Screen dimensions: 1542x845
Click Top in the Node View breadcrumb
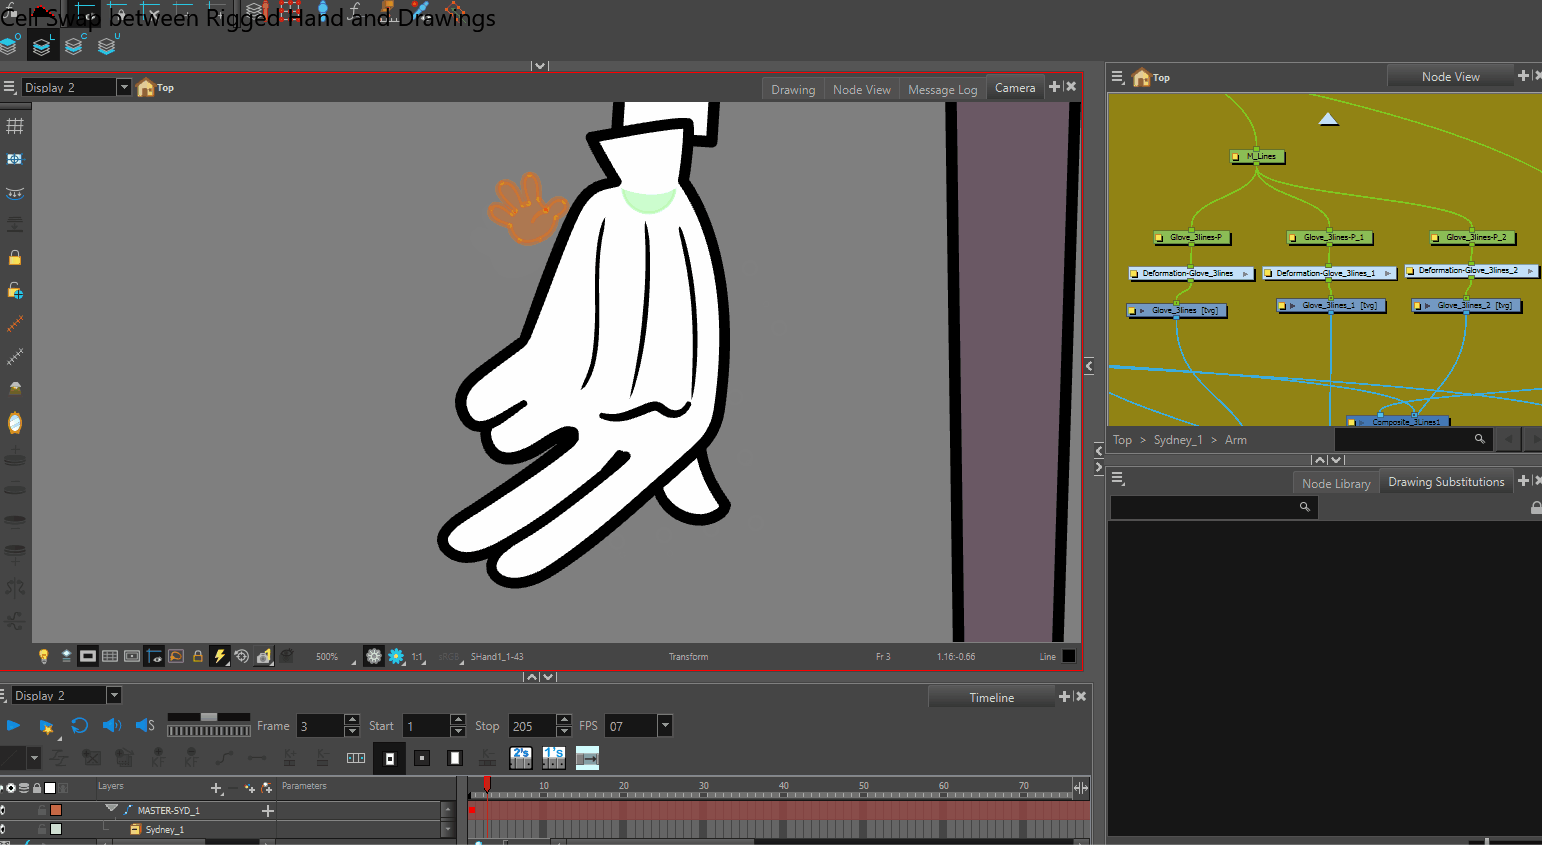(x=1123, y=440)
